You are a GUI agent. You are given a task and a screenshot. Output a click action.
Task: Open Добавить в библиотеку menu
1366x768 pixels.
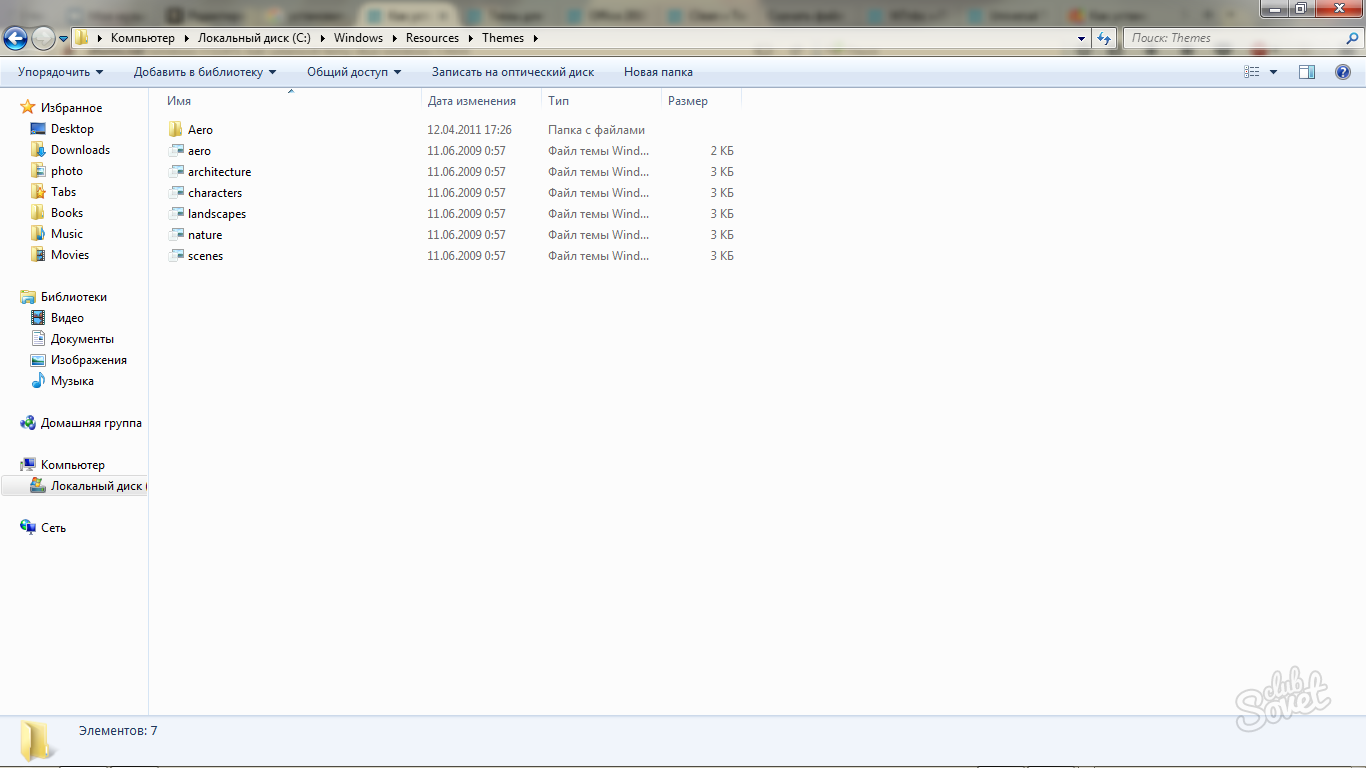point(204,72)
